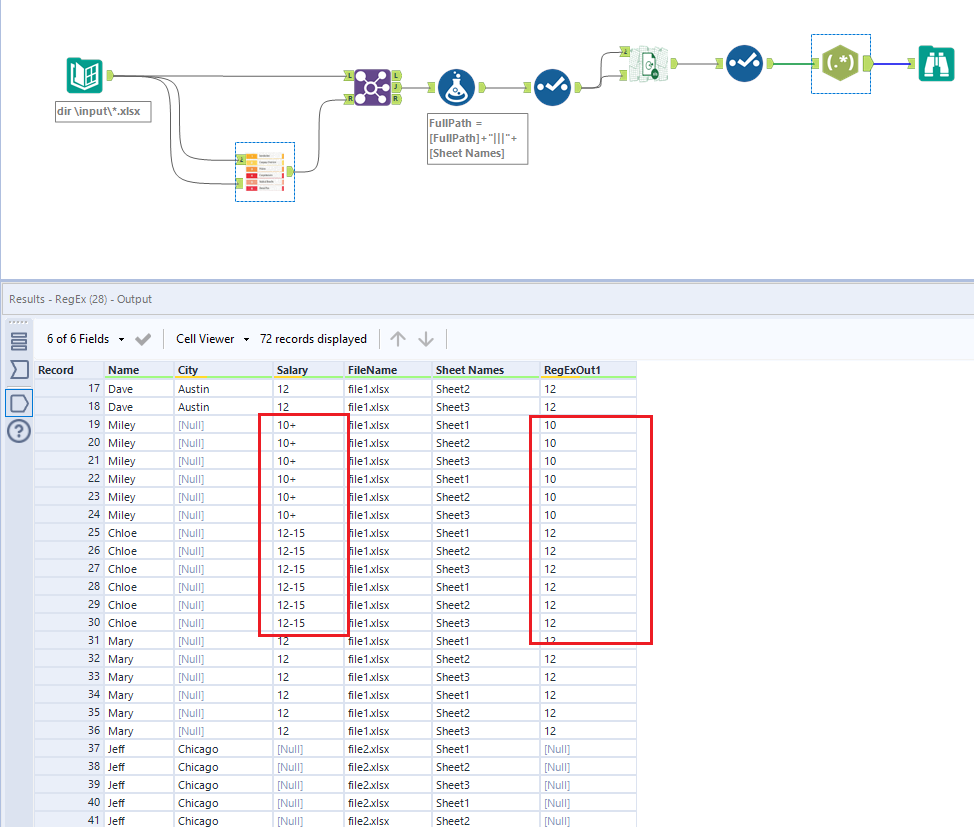The image size is (974, 827).
Task: Select the Select tool before RegEx
Action: tap(744, 63)
